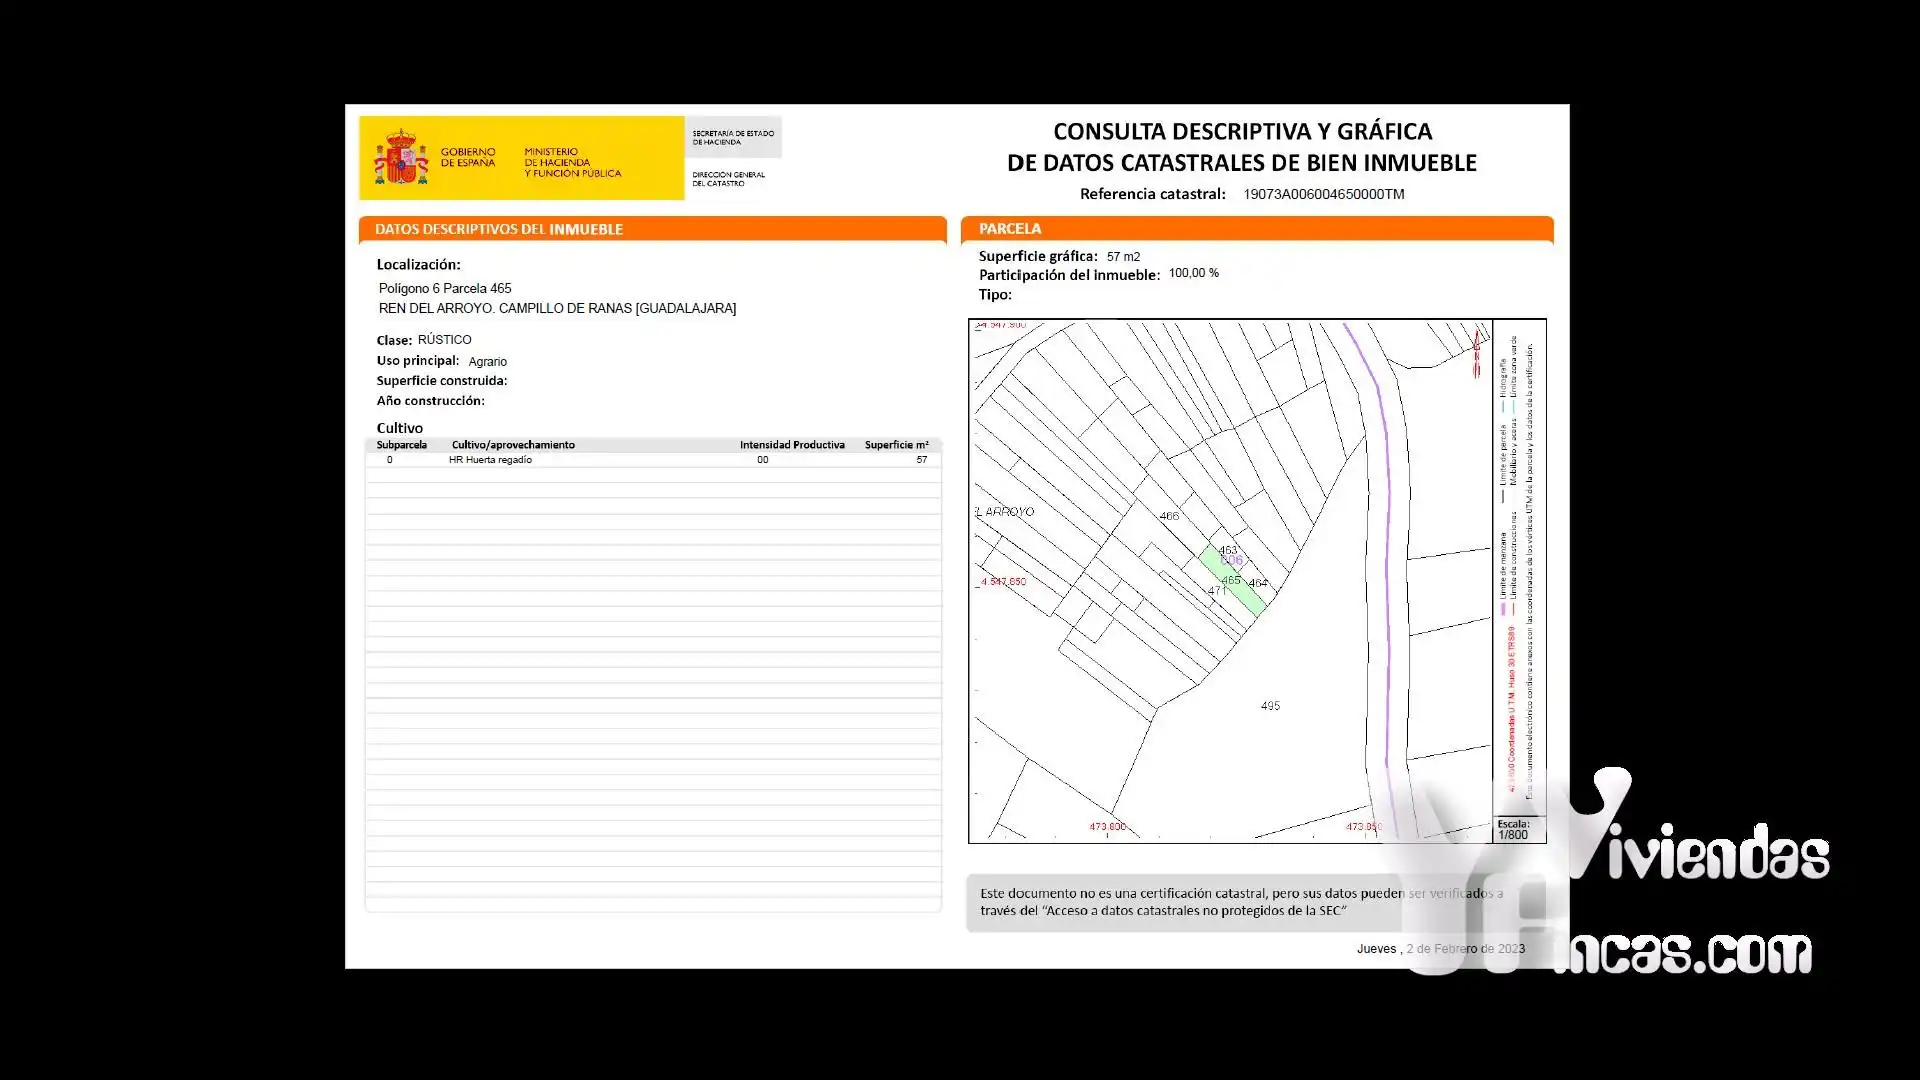
Task: Select the "57 m2" graphic surface value
Action: 1123,257
